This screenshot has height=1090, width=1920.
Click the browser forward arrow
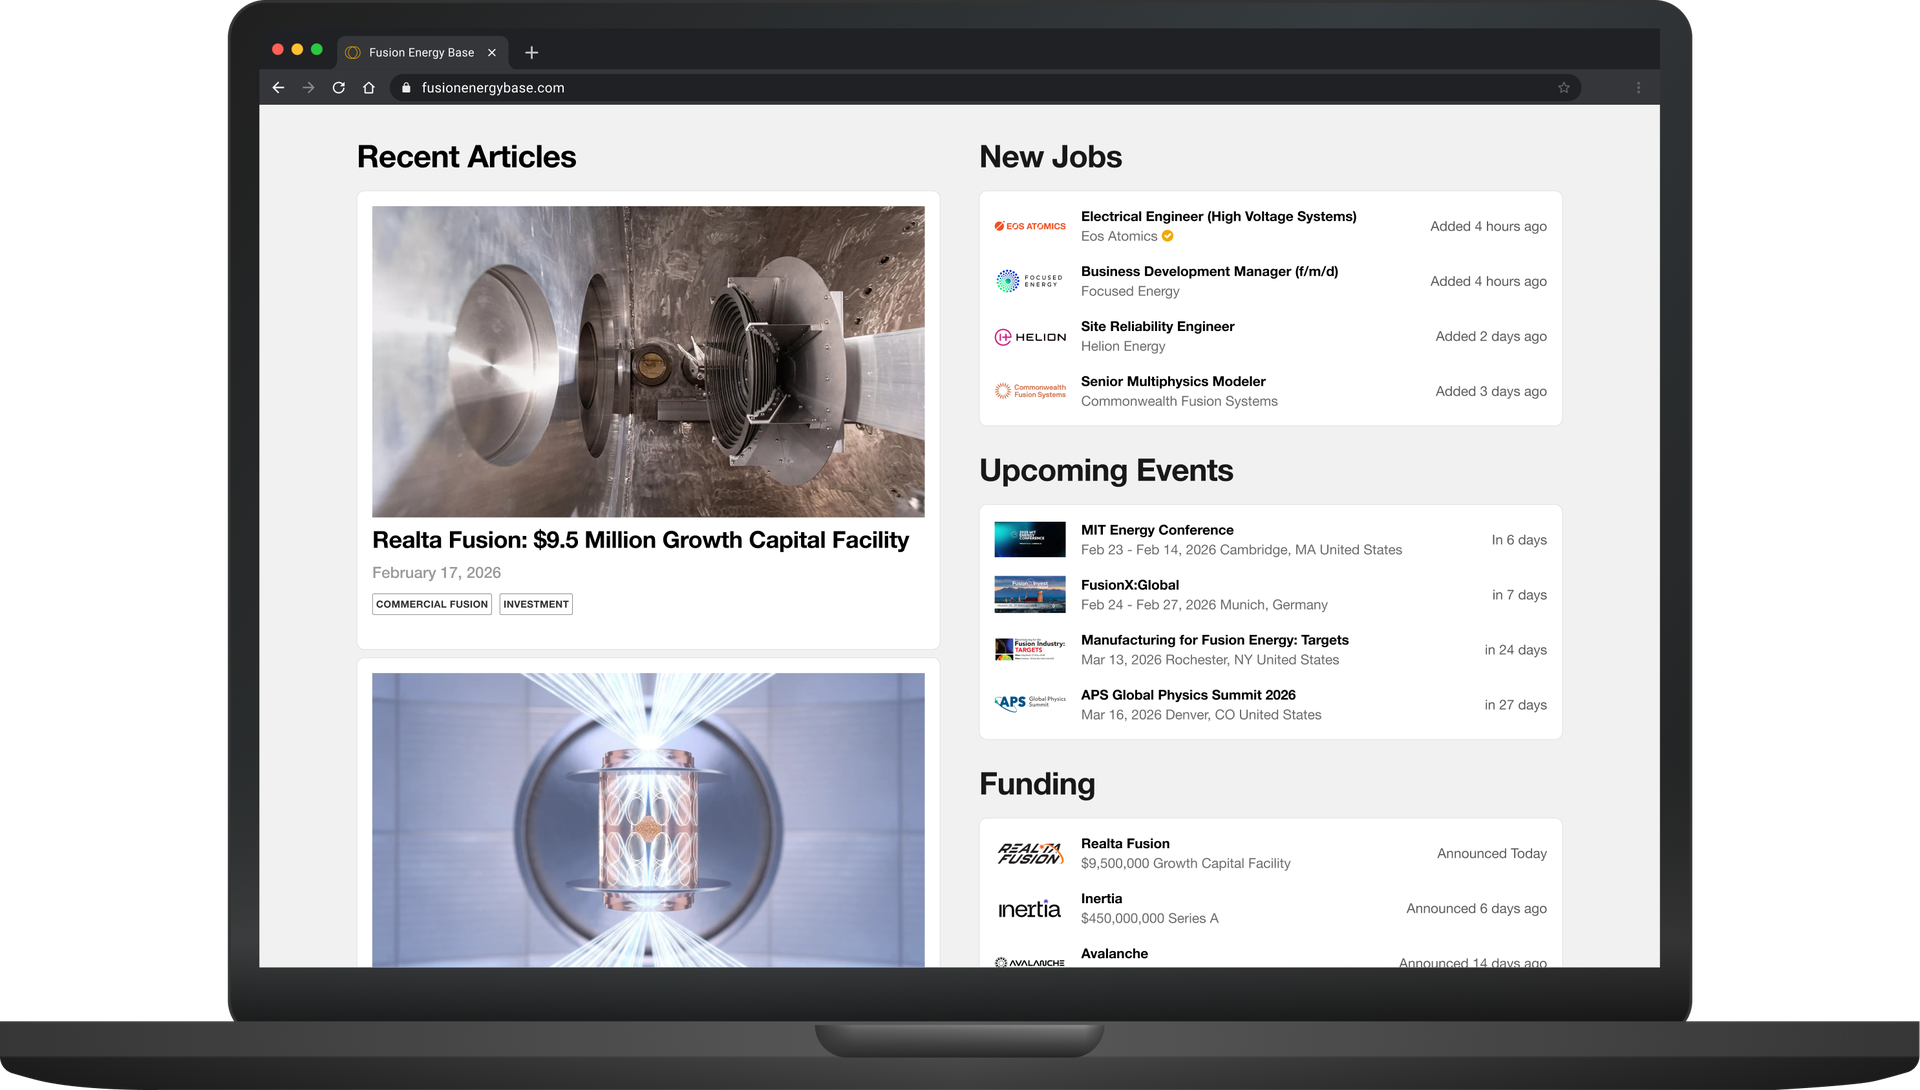click(x=308, y=88)
